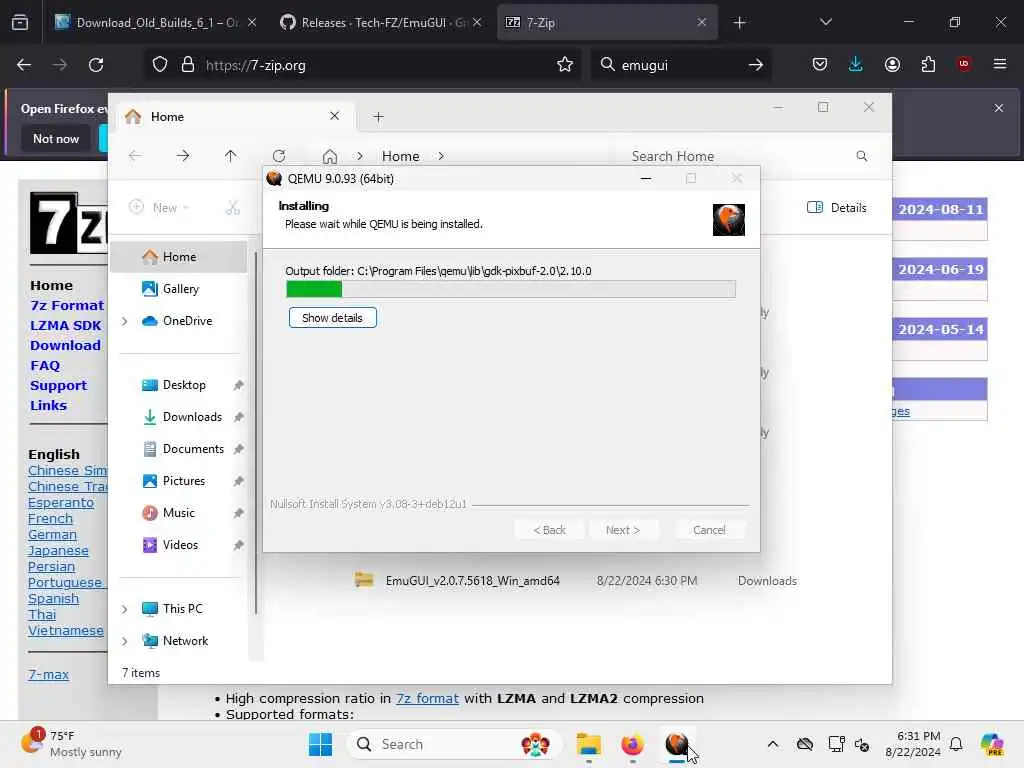
Task: Click the Explorer up-directory arrow
Action: (x=231, y=155)
